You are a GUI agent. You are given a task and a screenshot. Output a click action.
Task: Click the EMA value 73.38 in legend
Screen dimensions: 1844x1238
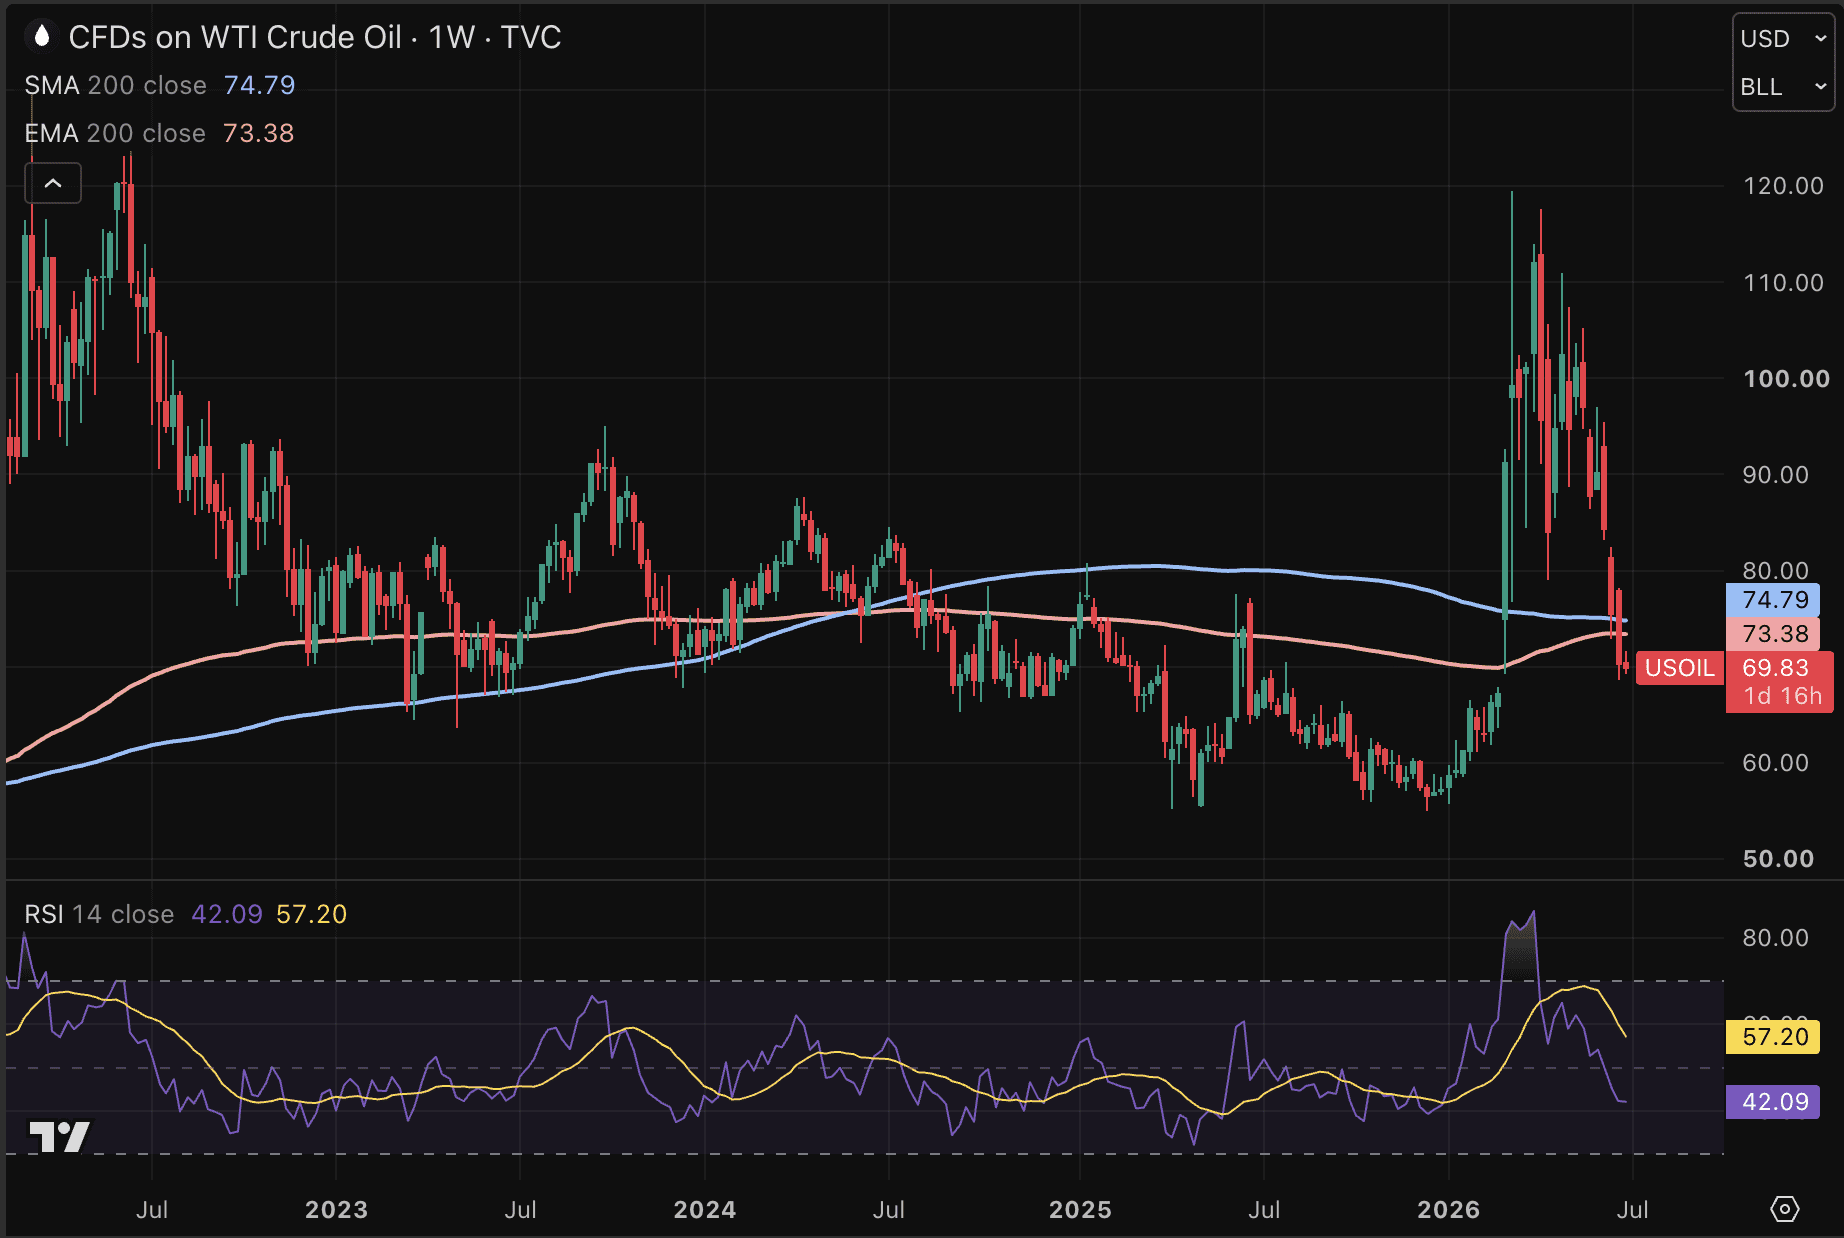coord(259,133)
